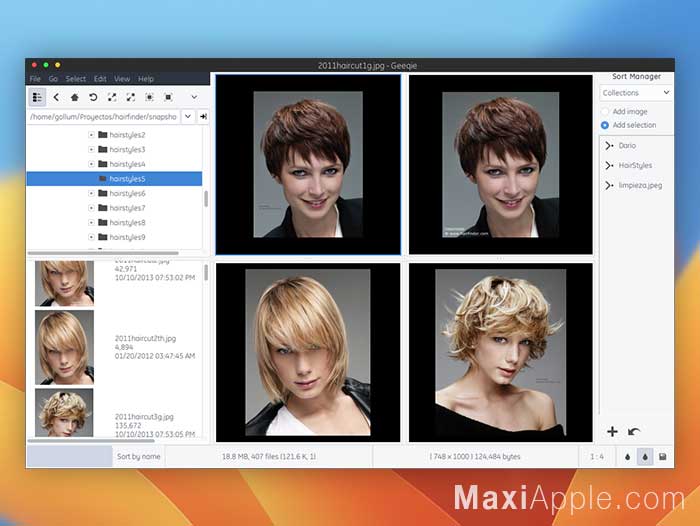This screenshot has width=700, height=526.
Task: Expand the hairstyles7 folder
Action: 91,208
